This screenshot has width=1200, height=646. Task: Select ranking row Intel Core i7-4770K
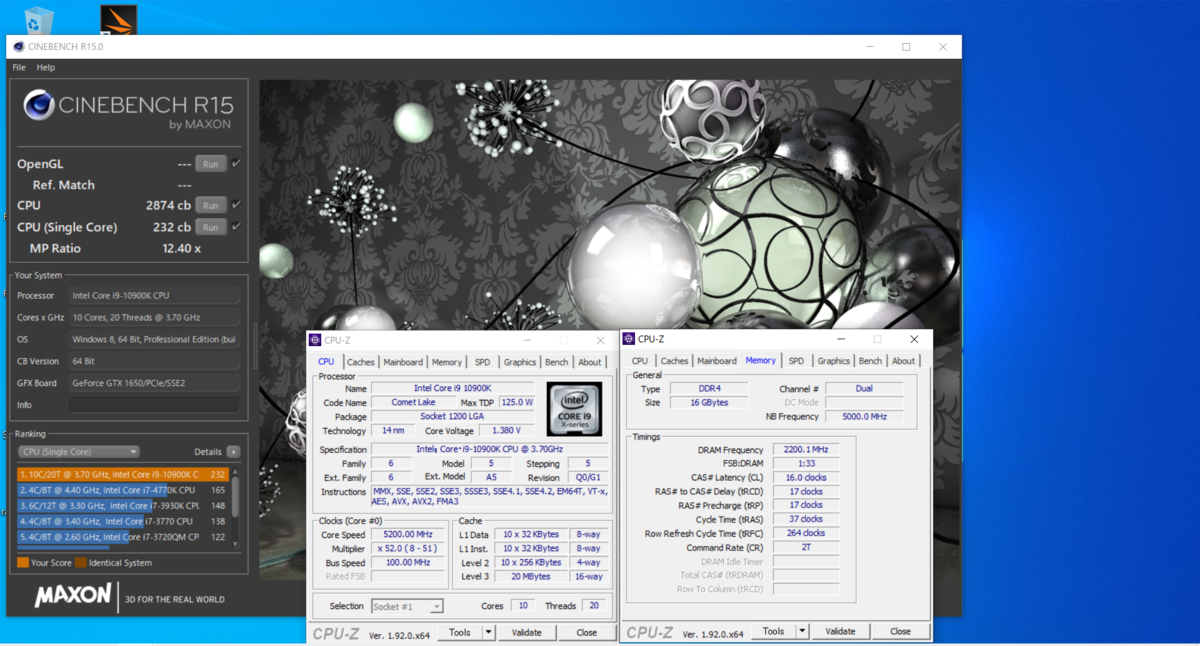pos(123,490)
